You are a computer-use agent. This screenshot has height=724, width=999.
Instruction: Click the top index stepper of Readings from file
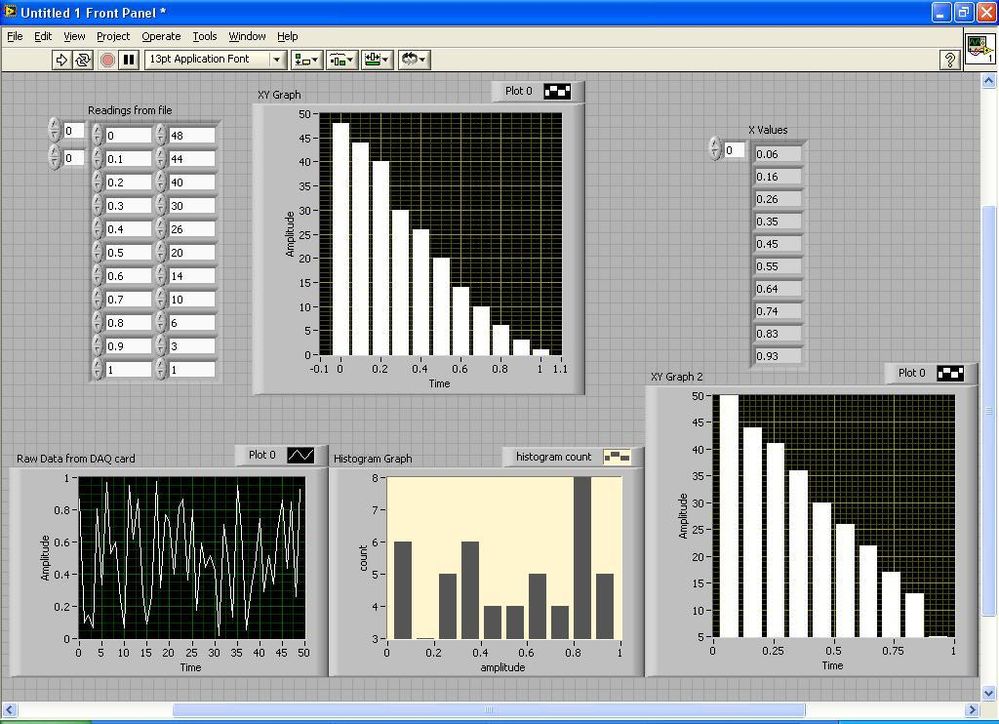(54, 131)
